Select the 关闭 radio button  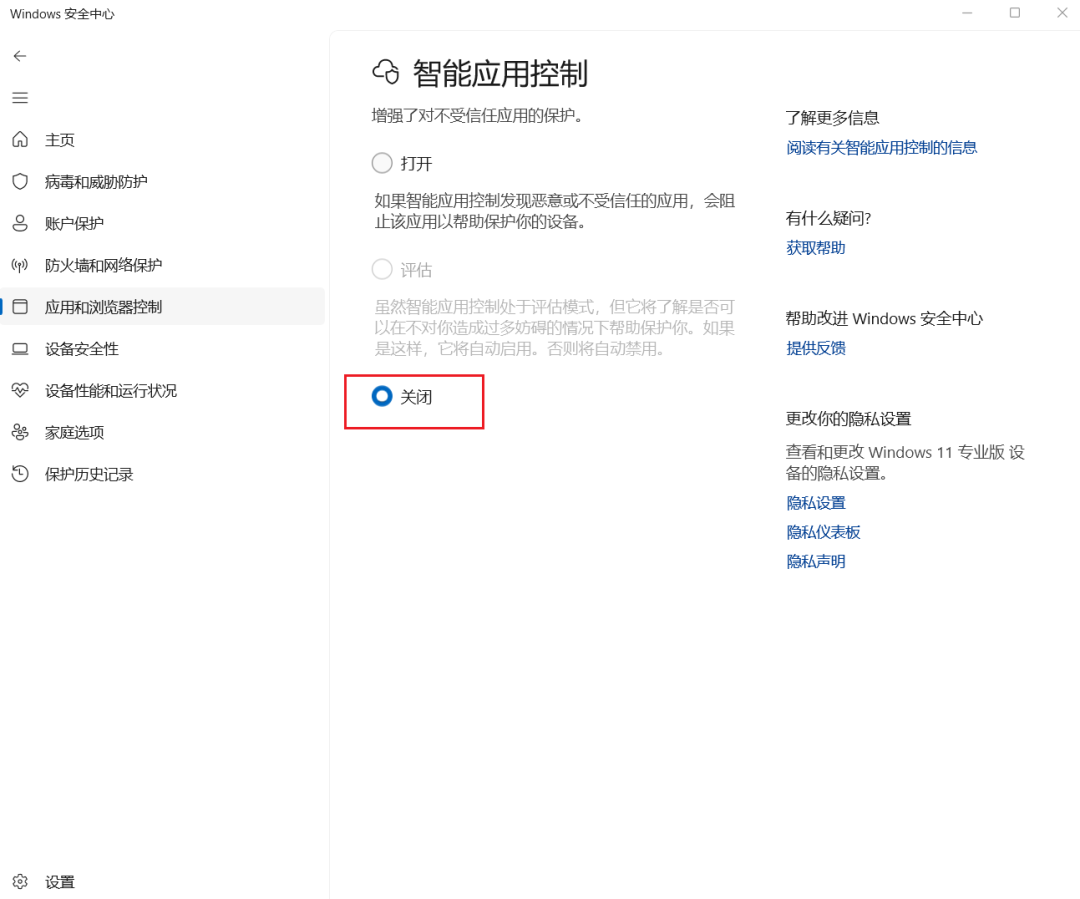382,396
